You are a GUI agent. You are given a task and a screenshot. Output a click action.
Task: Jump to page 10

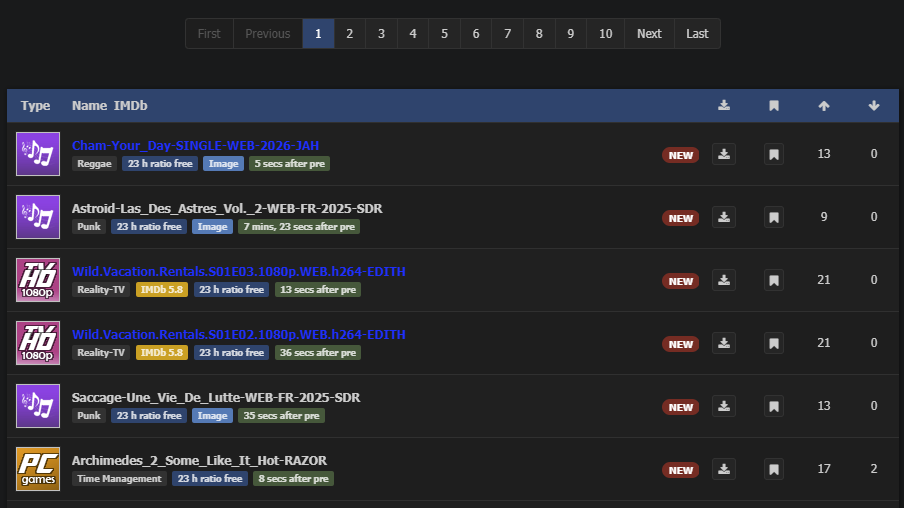tap(605, 34)
